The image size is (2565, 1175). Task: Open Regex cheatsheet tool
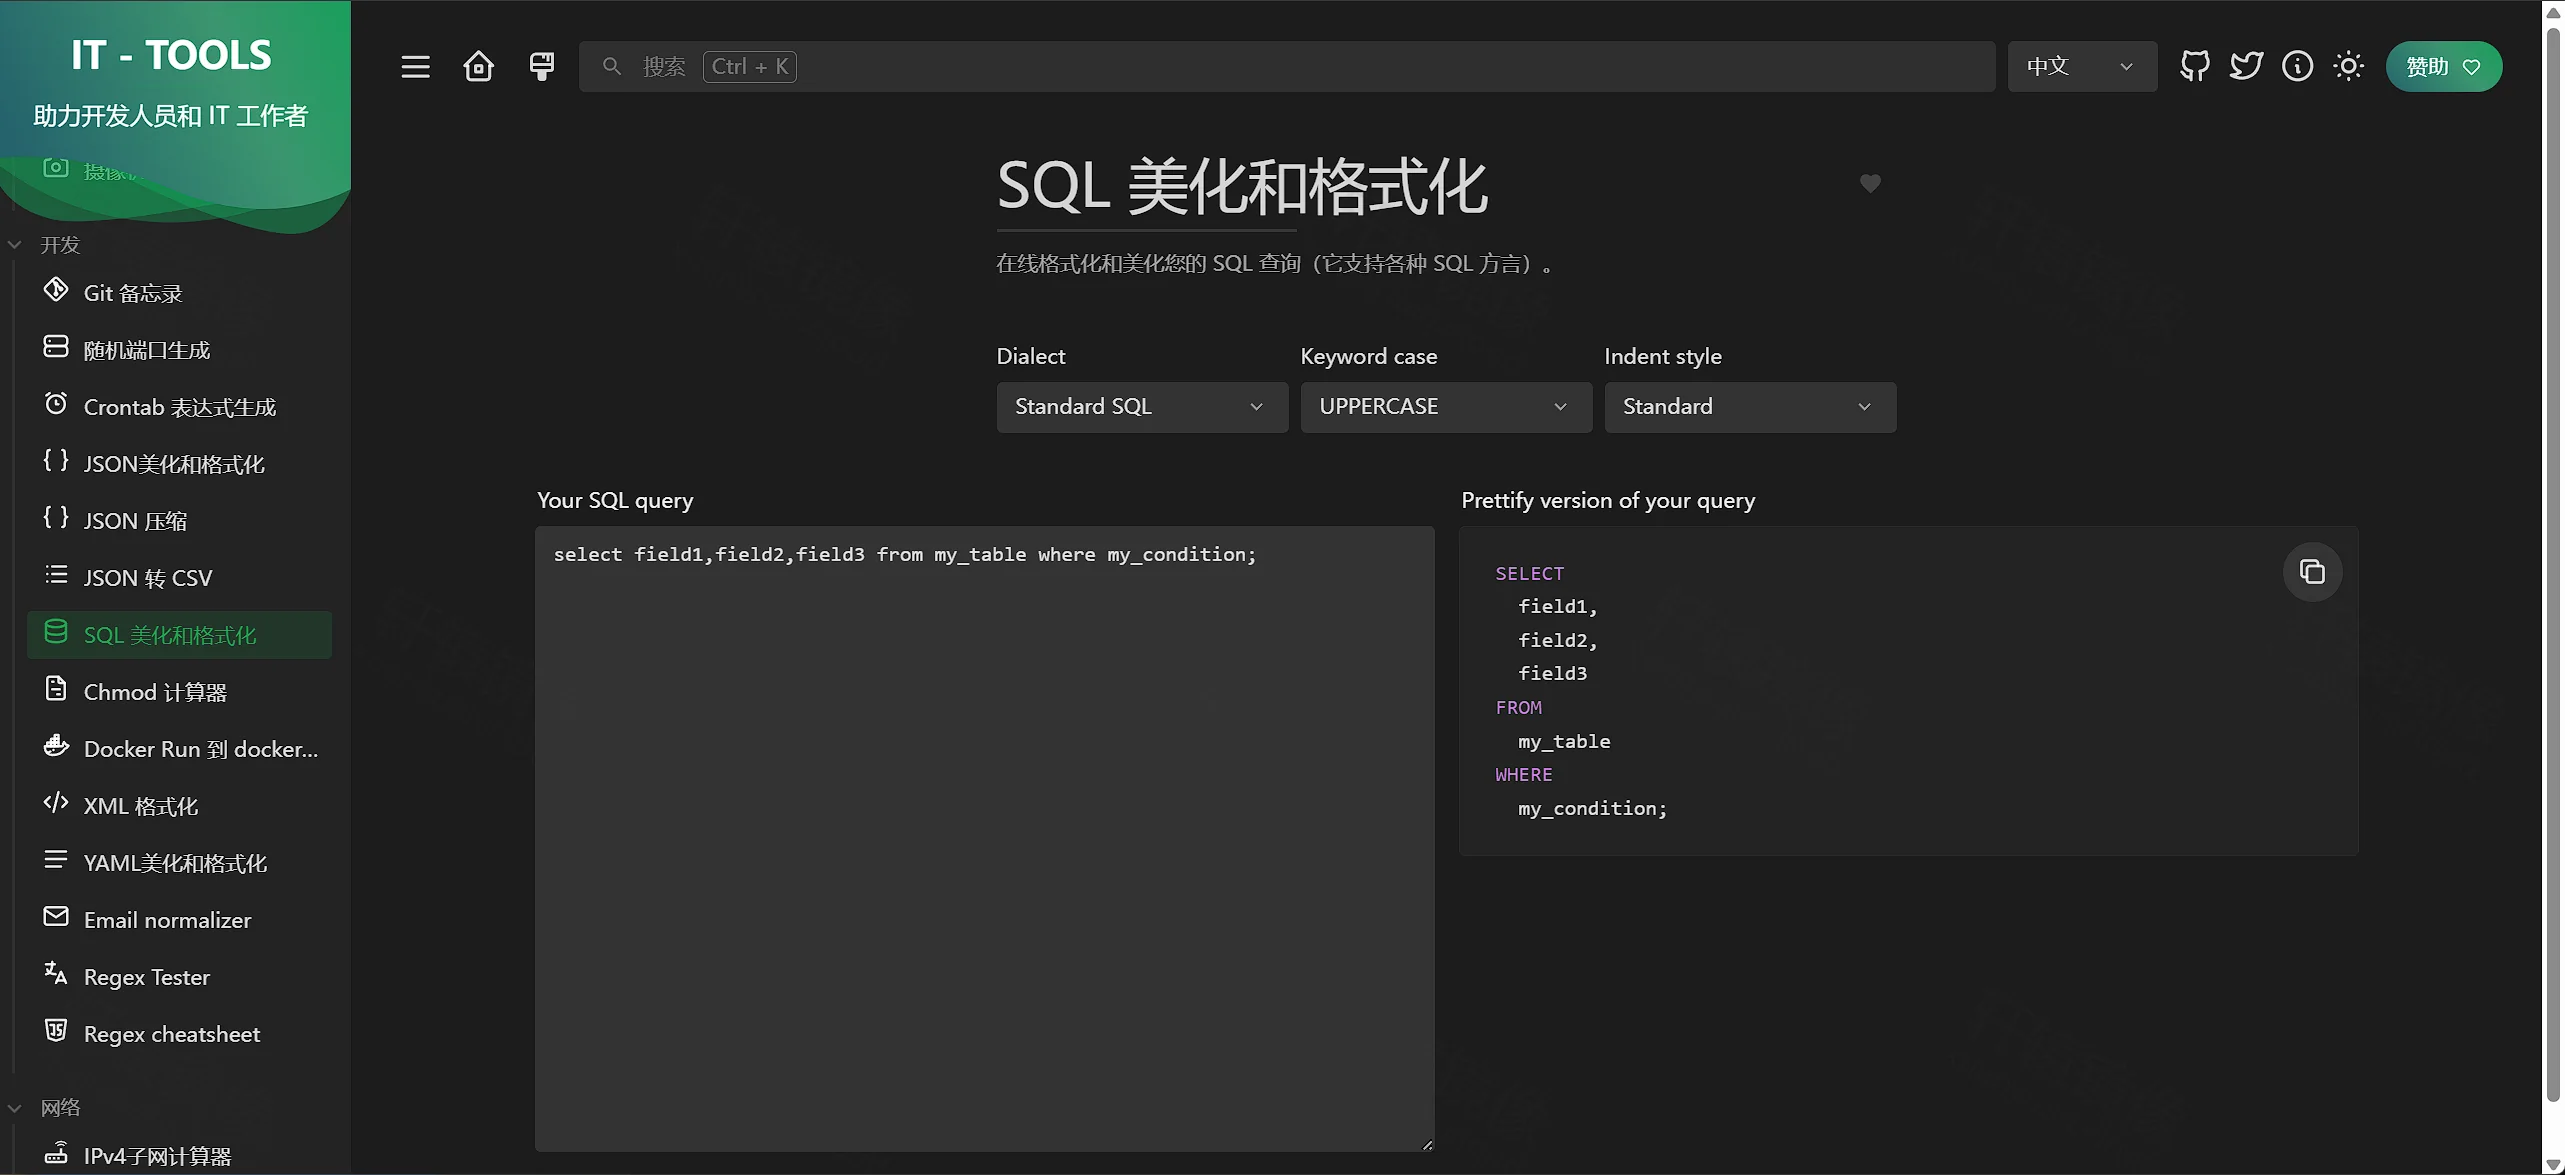(x=180, y=1034)
